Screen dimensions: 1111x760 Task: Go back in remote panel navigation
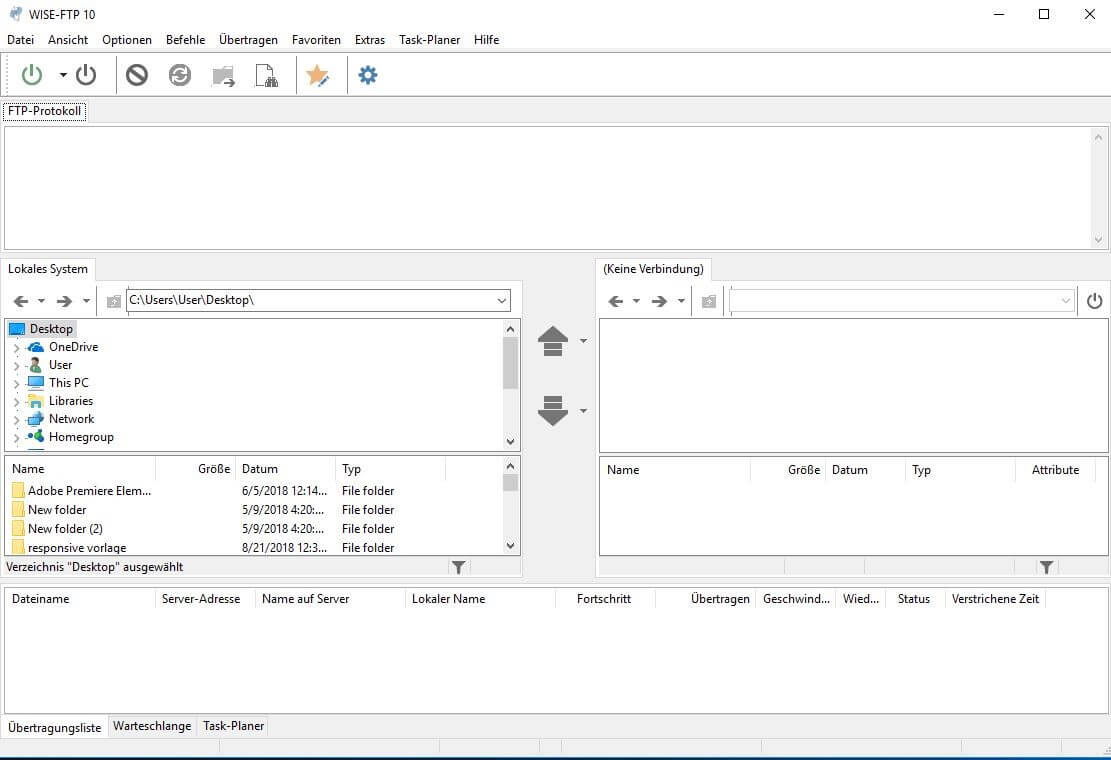[616, 301]
